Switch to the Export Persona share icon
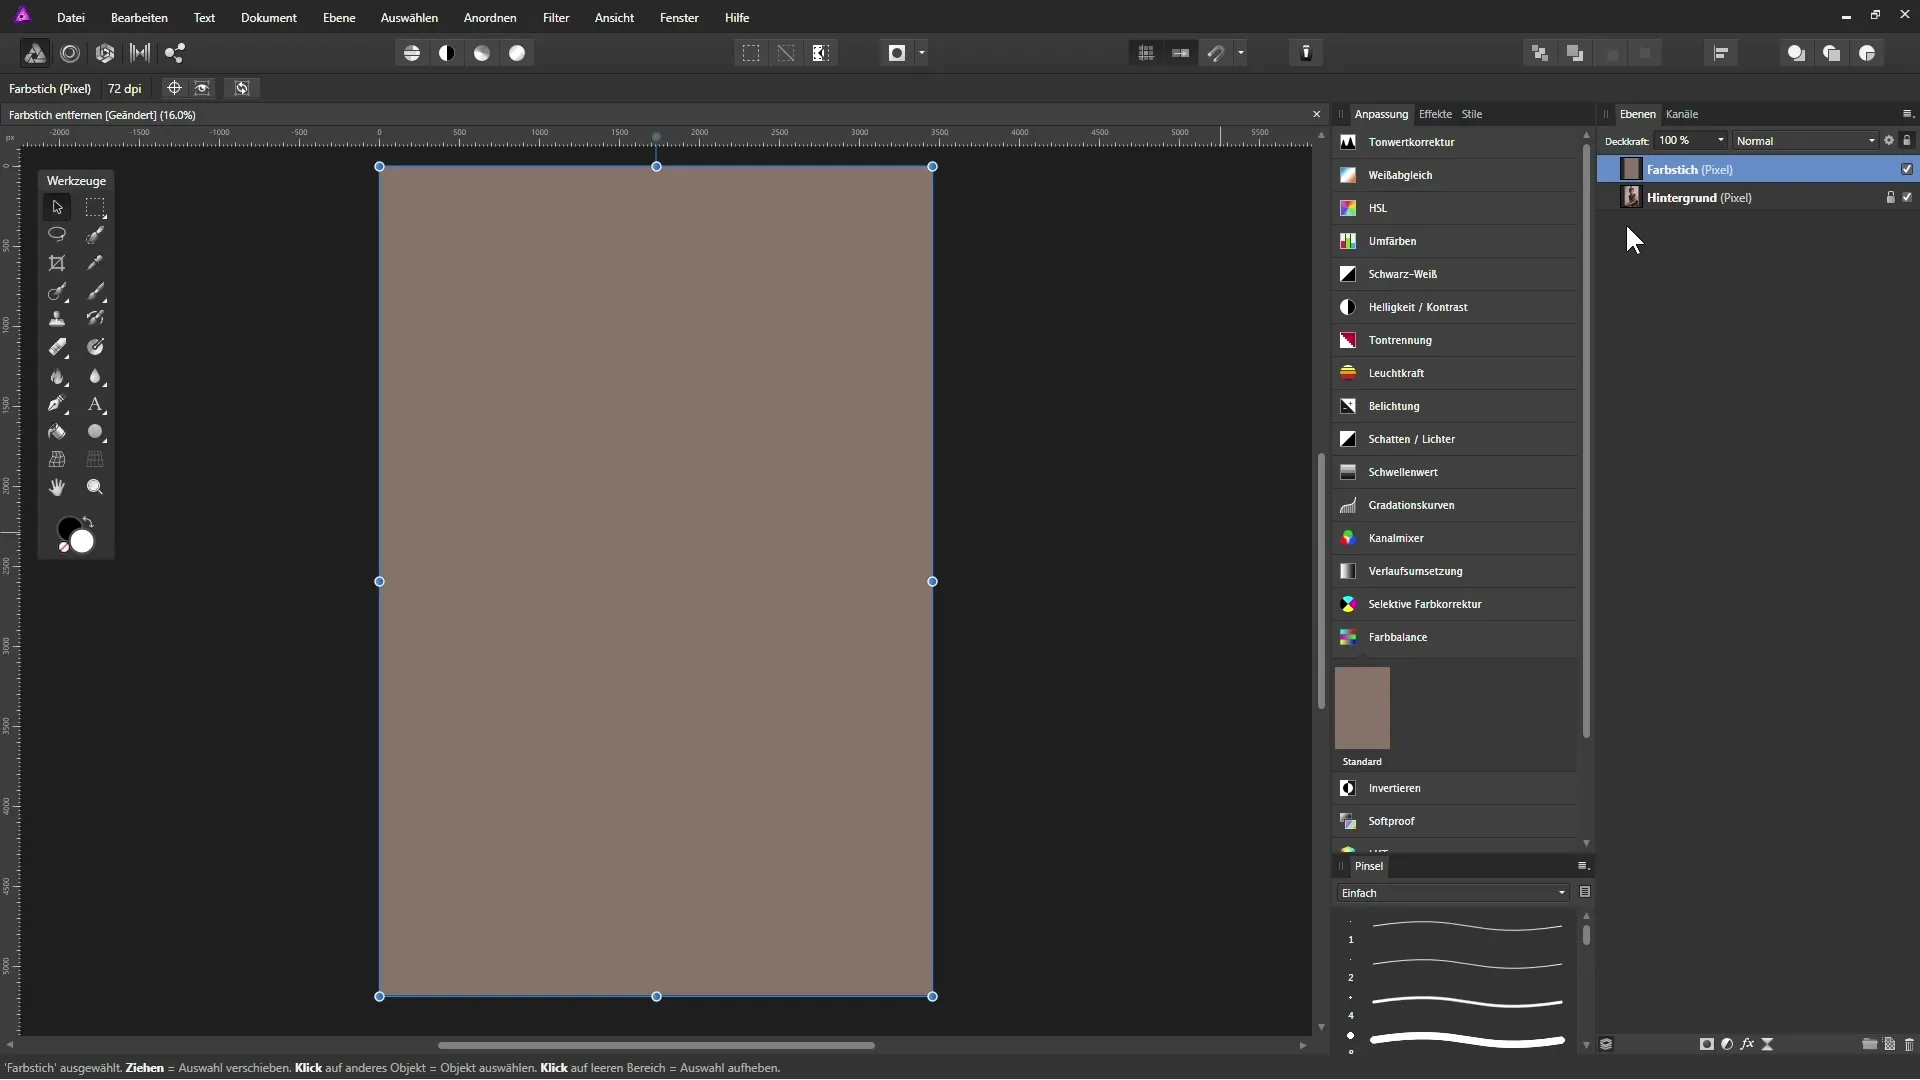Screen dimensions: 1920x1080 point(175,53)
